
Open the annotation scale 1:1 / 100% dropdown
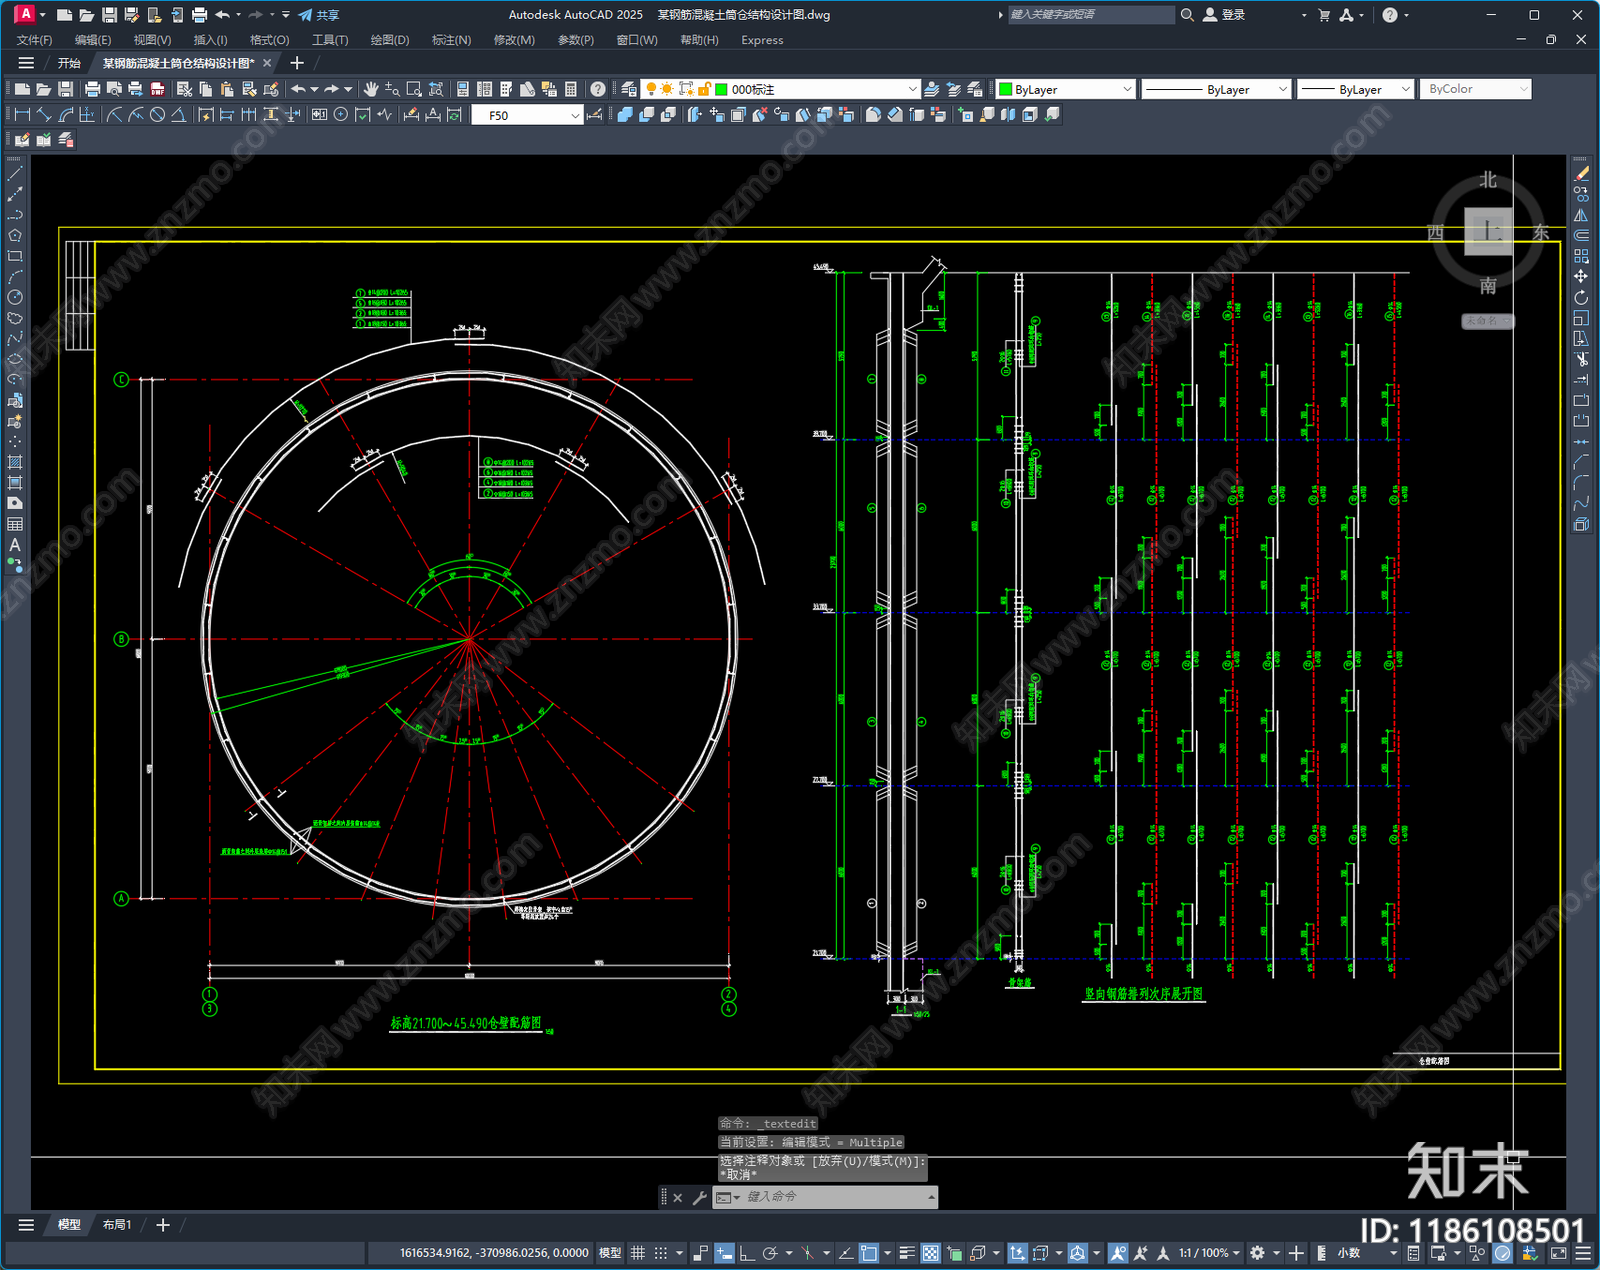[1209, 1253]
